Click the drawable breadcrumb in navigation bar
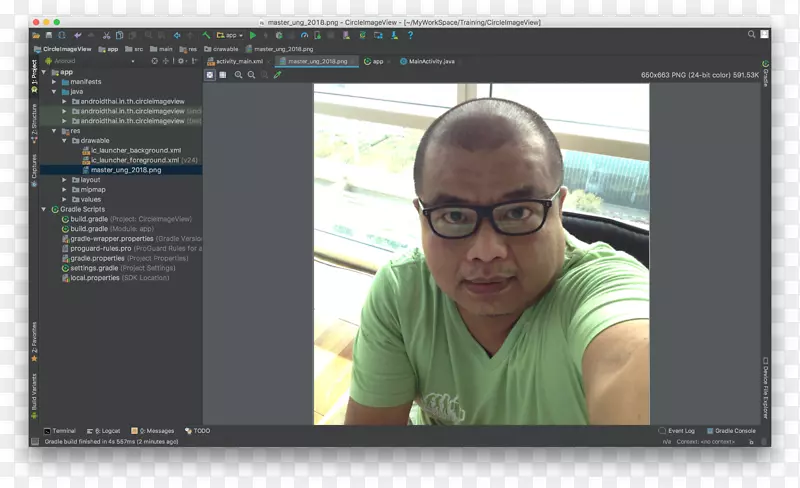The image size is (800, 488). point(221,49)
